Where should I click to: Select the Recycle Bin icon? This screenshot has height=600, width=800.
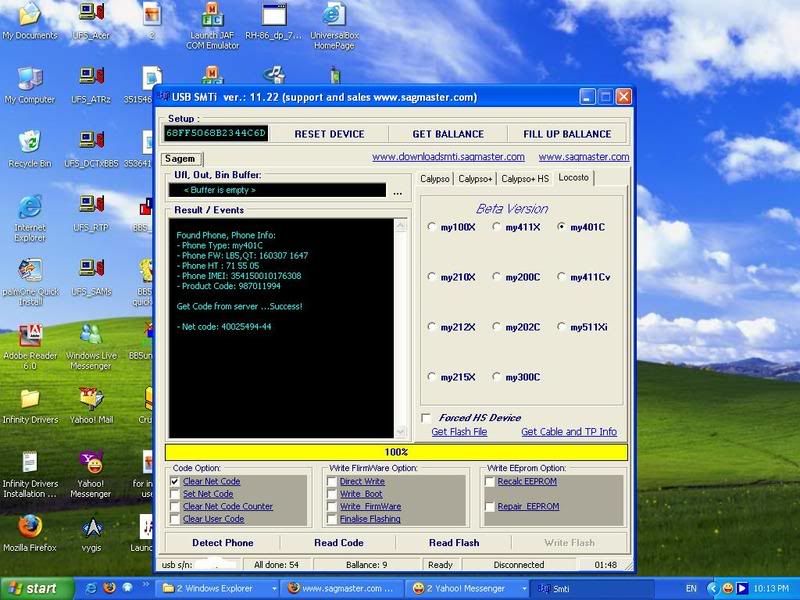pos(30,149)
